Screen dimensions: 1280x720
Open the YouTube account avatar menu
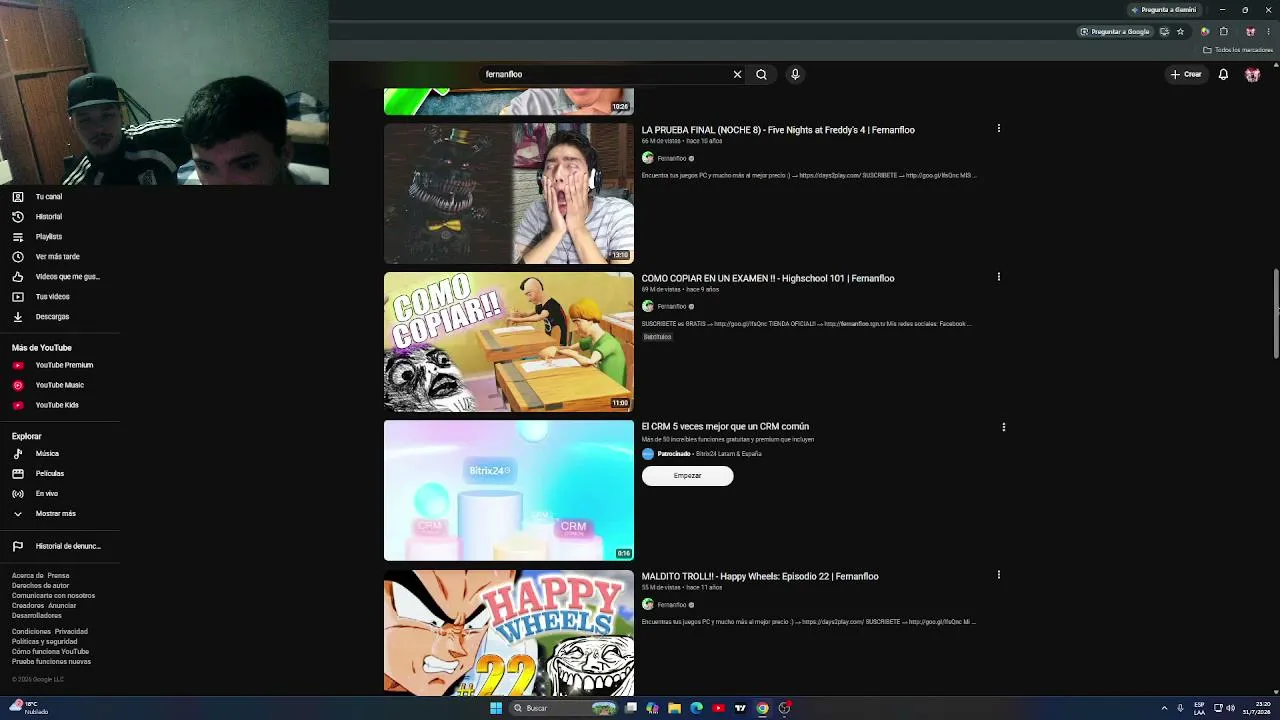pos(1252,74)
